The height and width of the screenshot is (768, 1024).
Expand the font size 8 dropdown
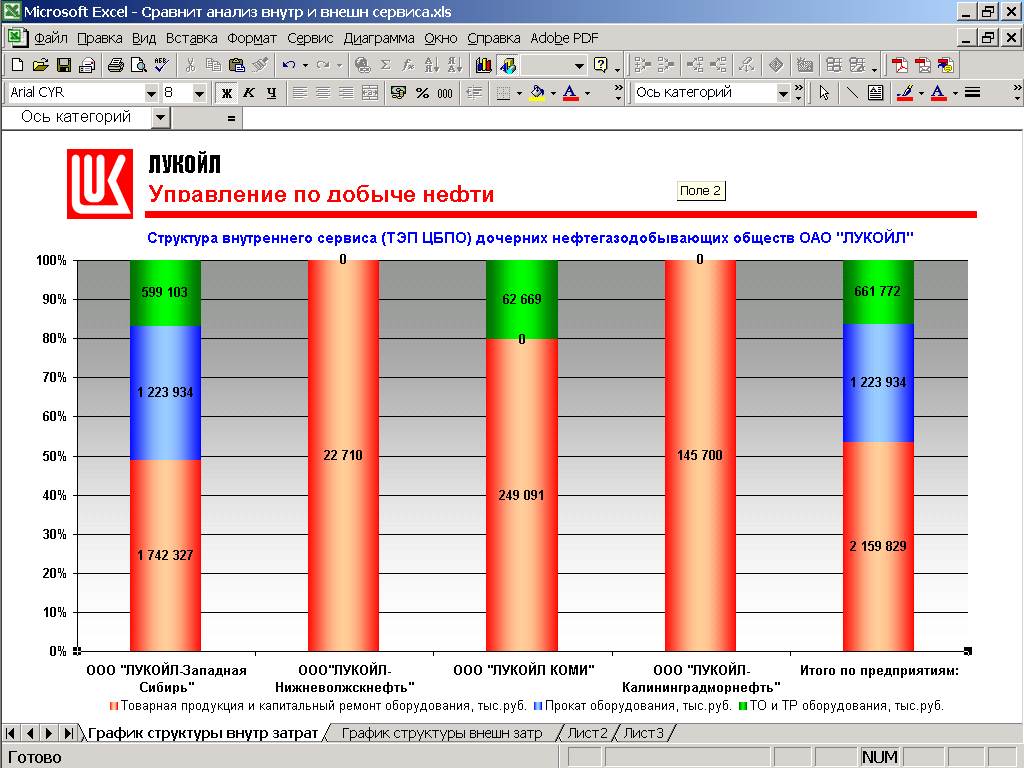tap(199, 93)
